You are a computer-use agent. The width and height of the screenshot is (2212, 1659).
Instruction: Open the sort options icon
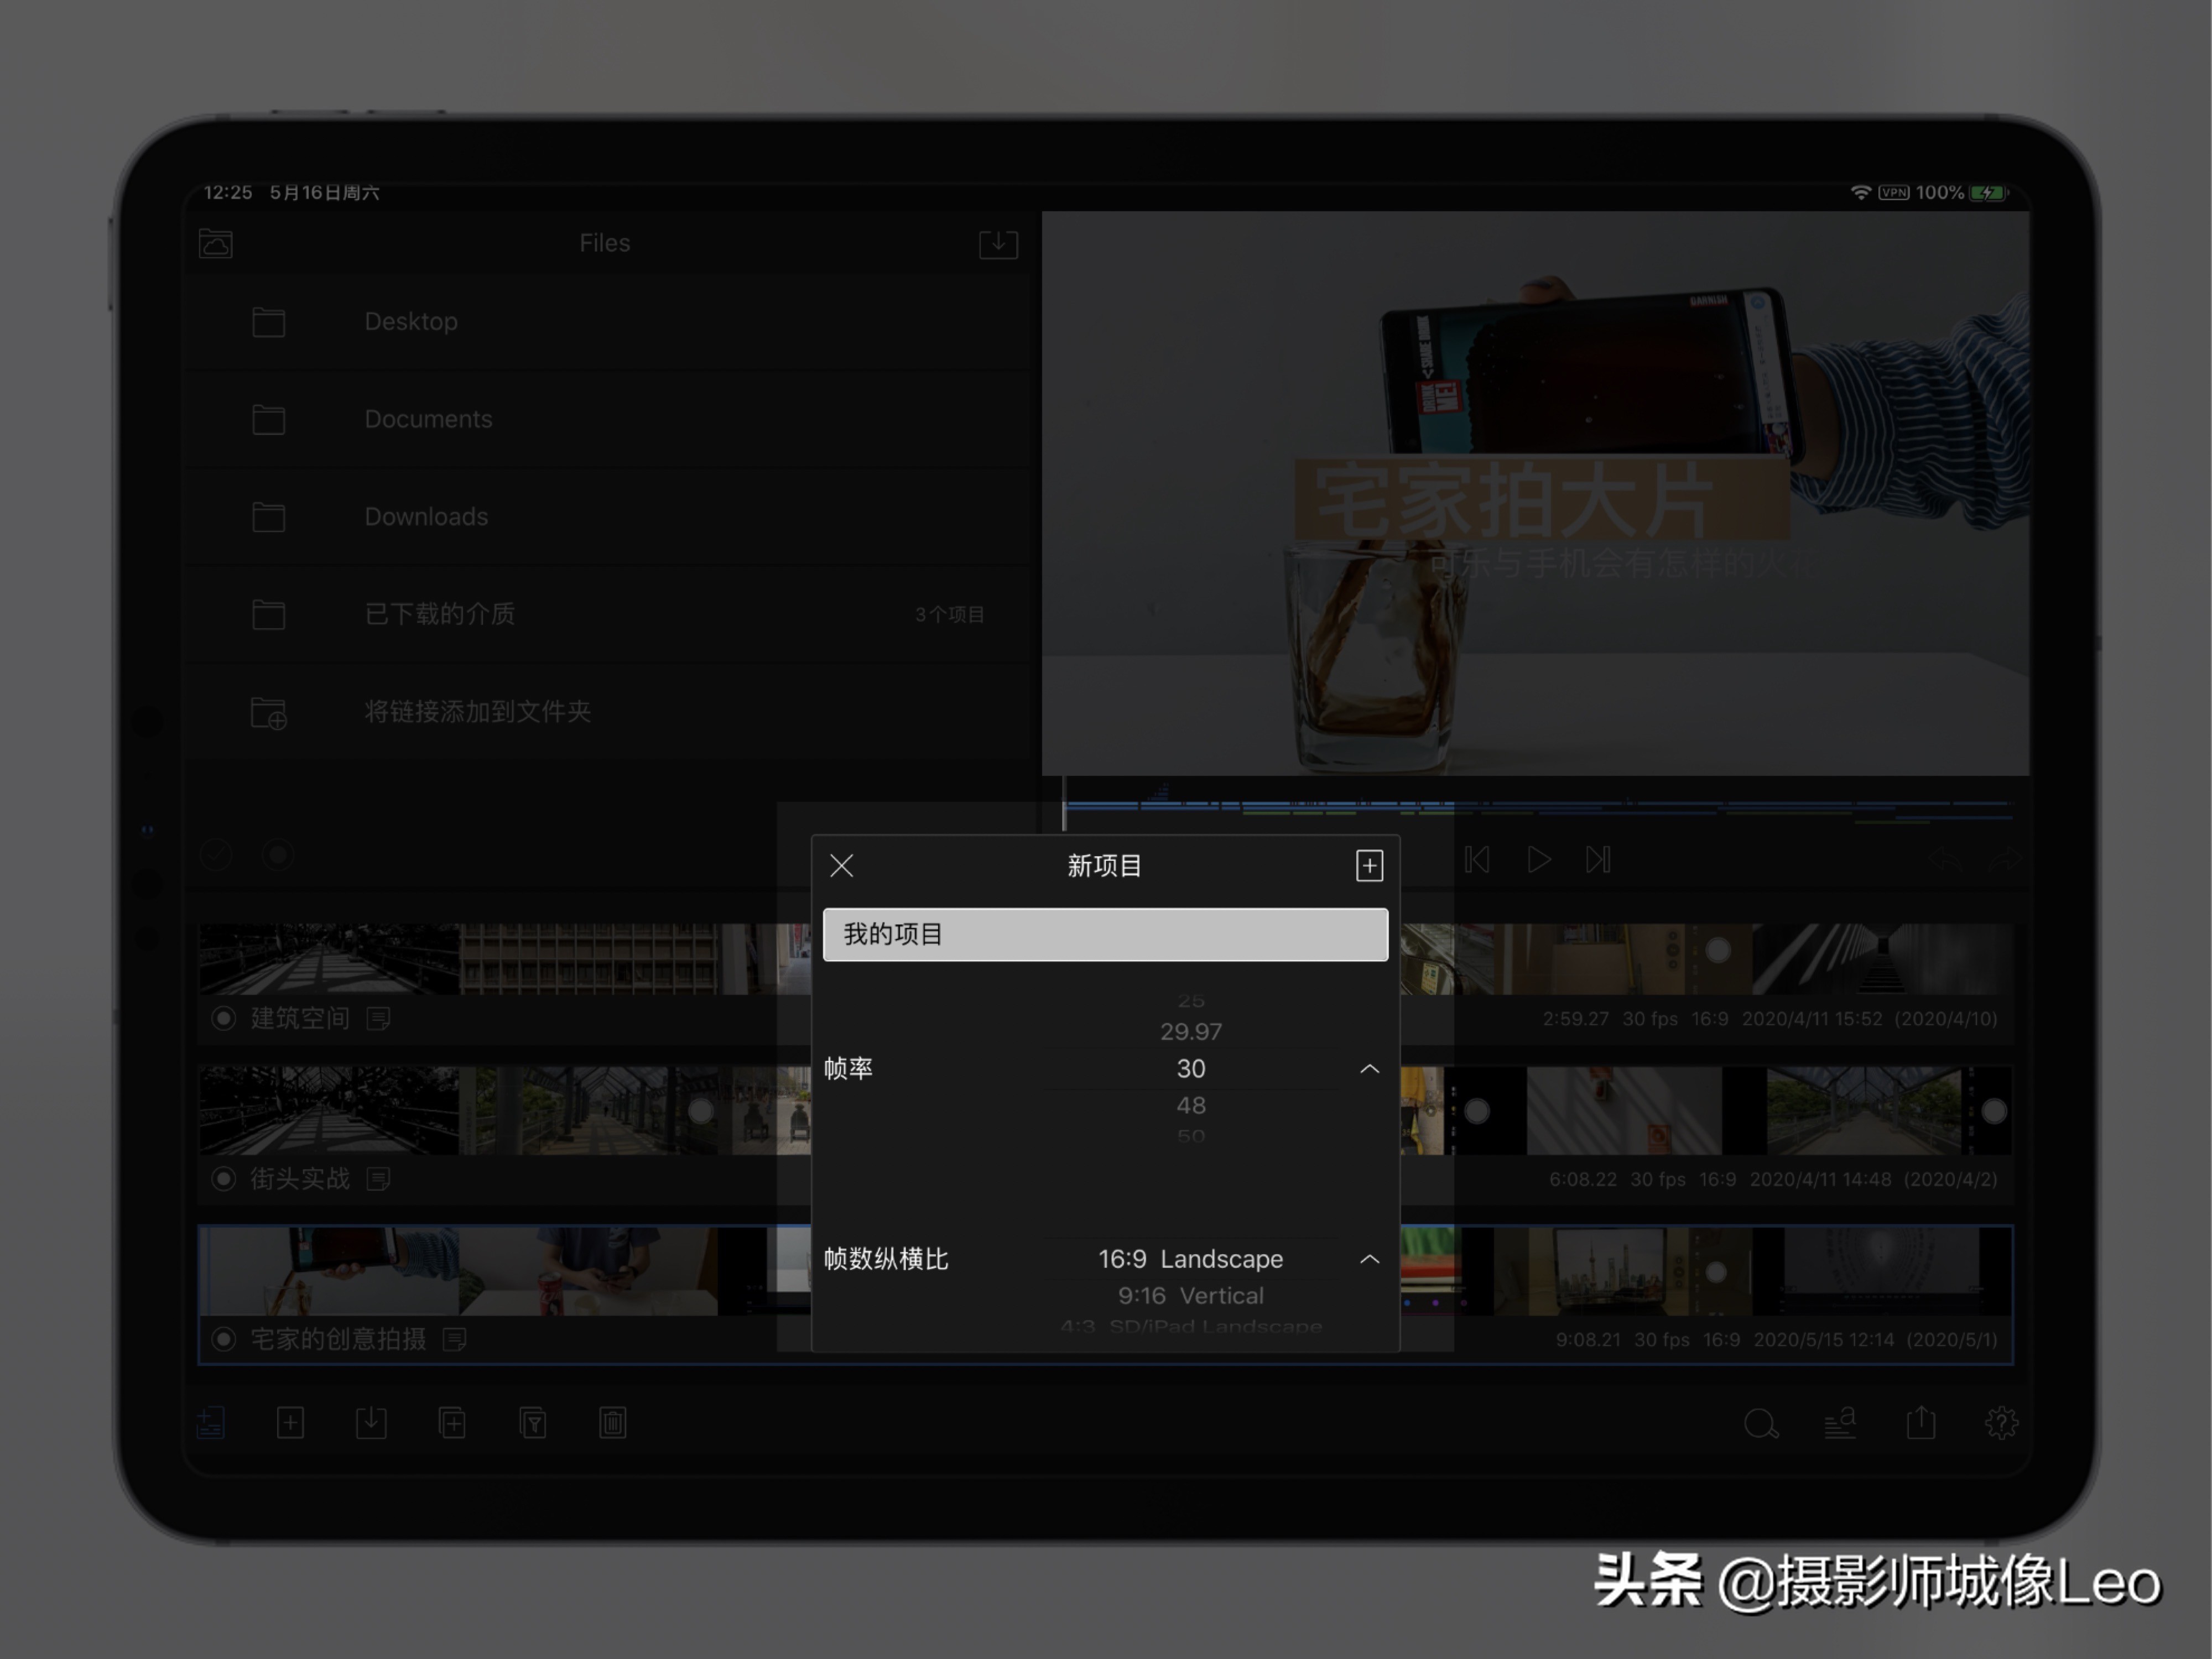[x=1842, y=1424]
